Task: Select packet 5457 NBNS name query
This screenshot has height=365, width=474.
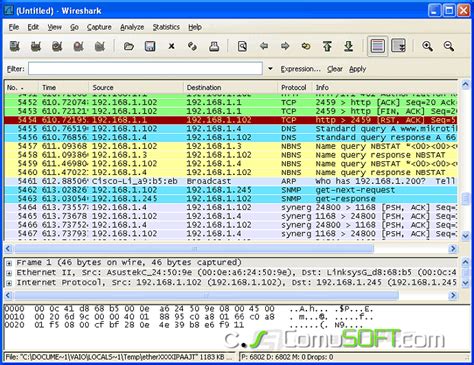Action: [x=231, y=146]
